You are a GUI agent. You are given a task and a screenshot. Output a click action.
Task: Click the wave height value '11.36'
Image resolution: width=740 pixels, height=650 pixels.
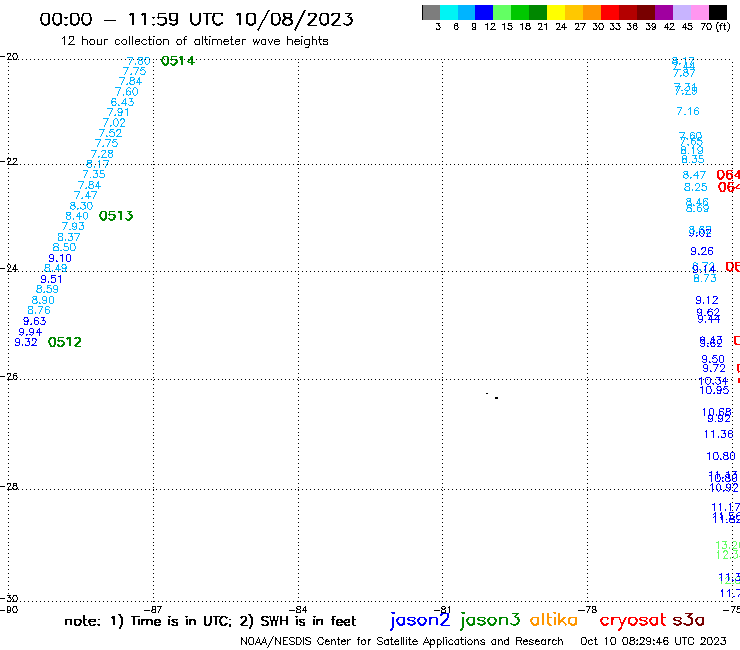(x=719, y=434)
